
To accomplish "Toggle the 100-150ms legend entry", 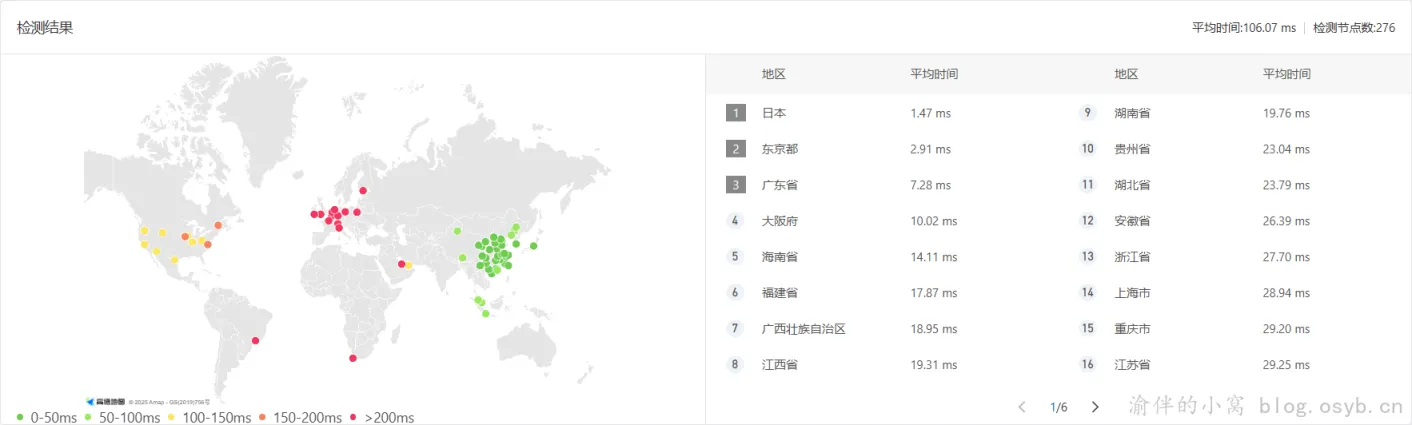I will click(x=209, y=417).
